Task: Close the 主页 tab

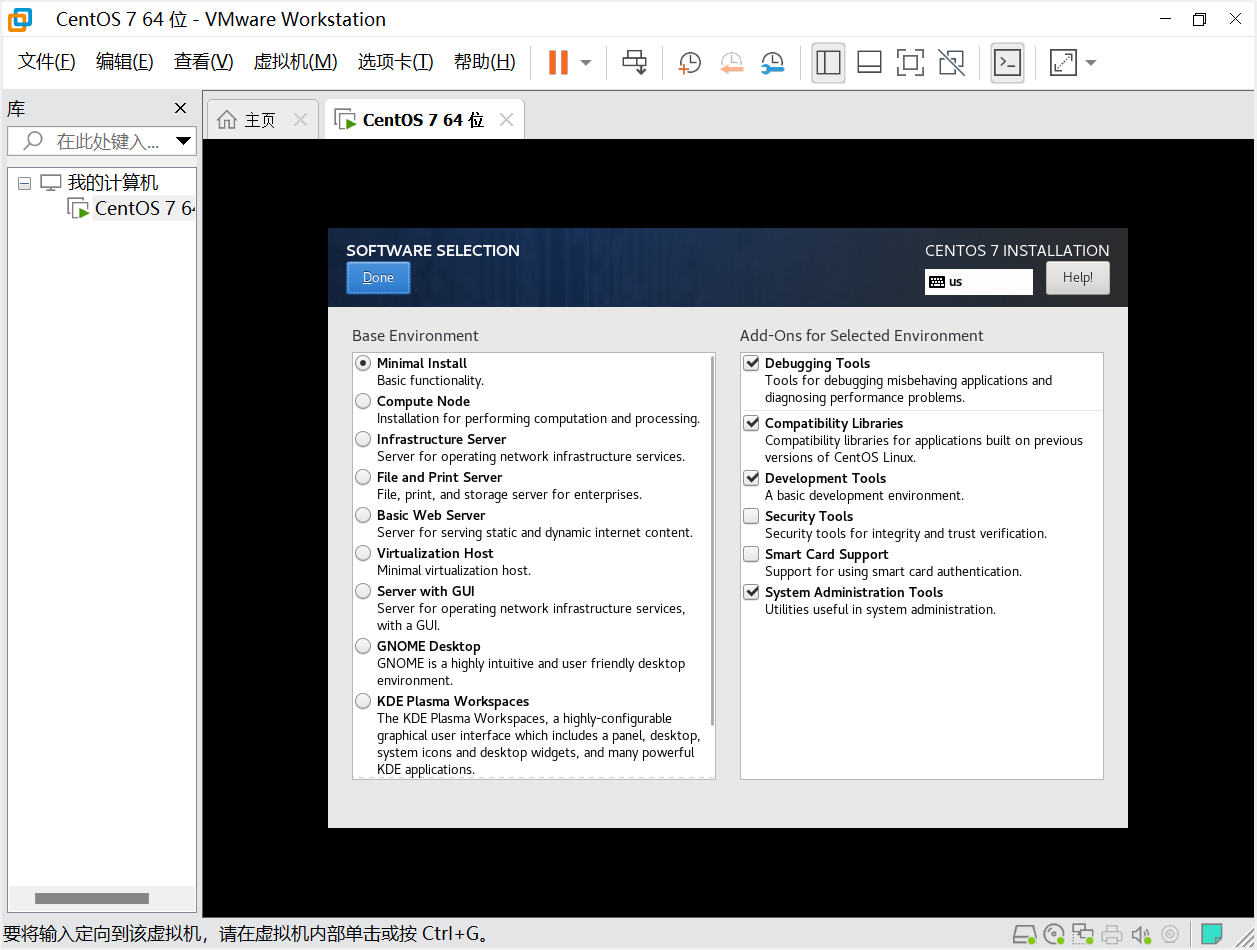Action: tap(300, 119)
